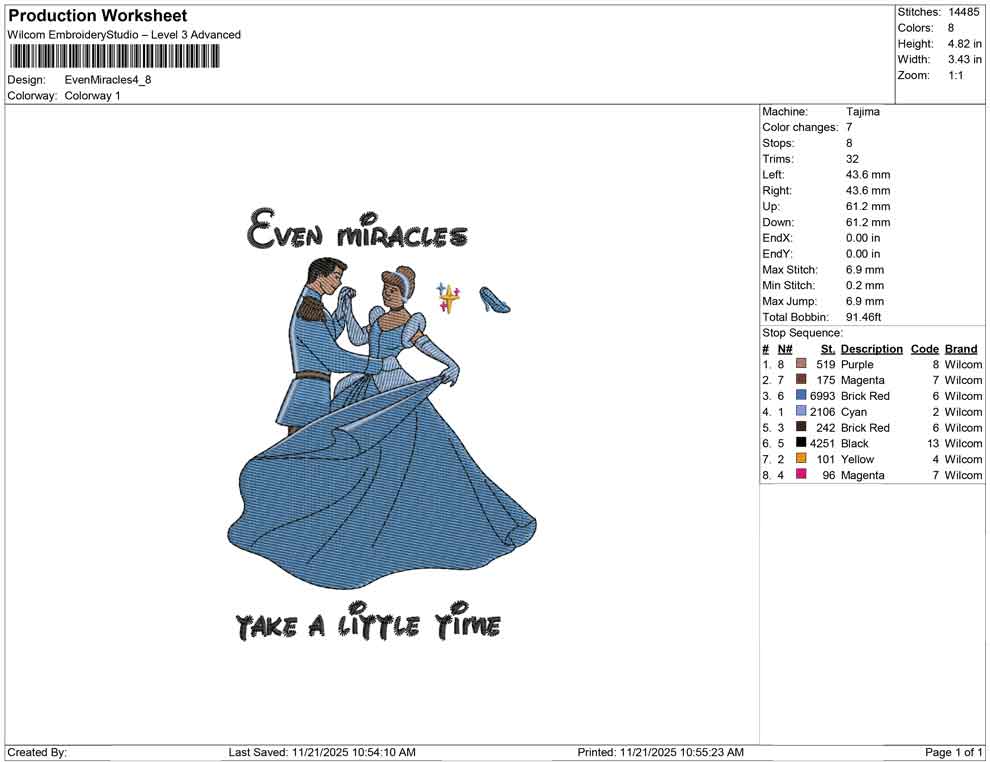Select the Cyan color swatch
990x762 pixels.
[801, 411]
